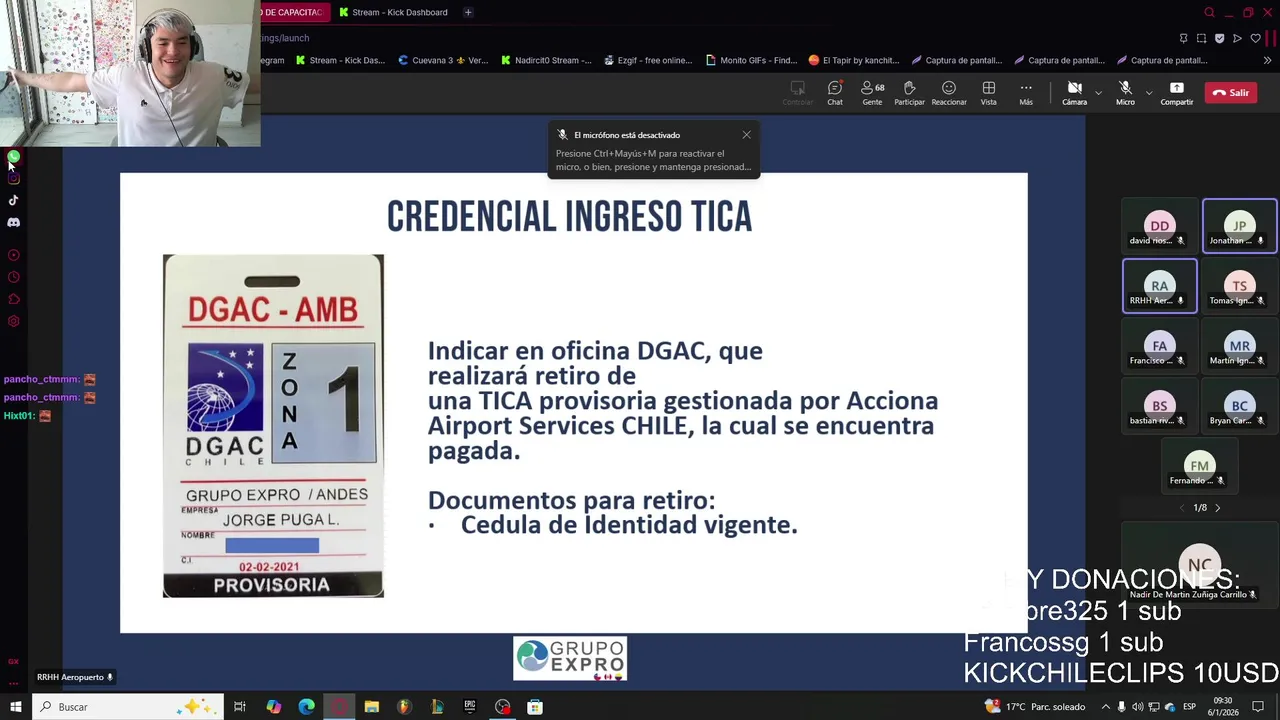Dismiss the microphone deactivated notification
1280x720 pixels.
tap(746, 135)
